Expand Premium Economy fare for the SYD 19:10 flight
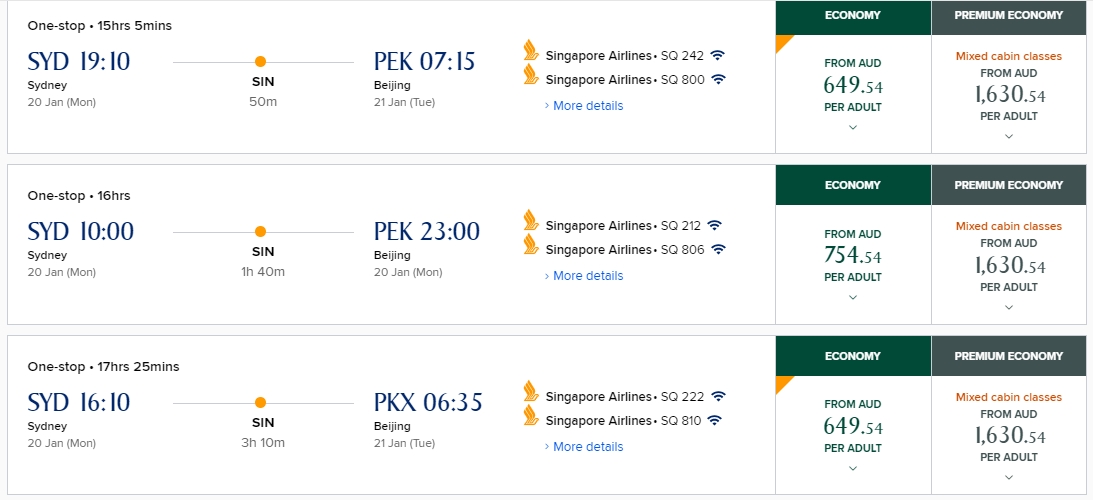This screenshot has height=500, width=1093. click(x=1009, y=136)
